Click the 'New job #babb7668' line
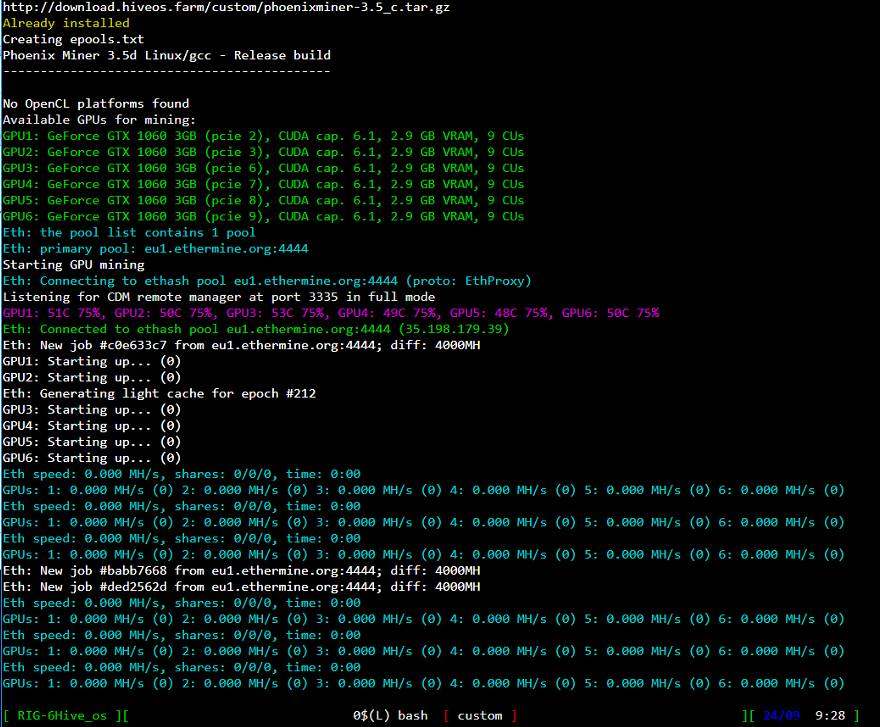The height and width of the screenshot is (727, 880). click(241, 571)
